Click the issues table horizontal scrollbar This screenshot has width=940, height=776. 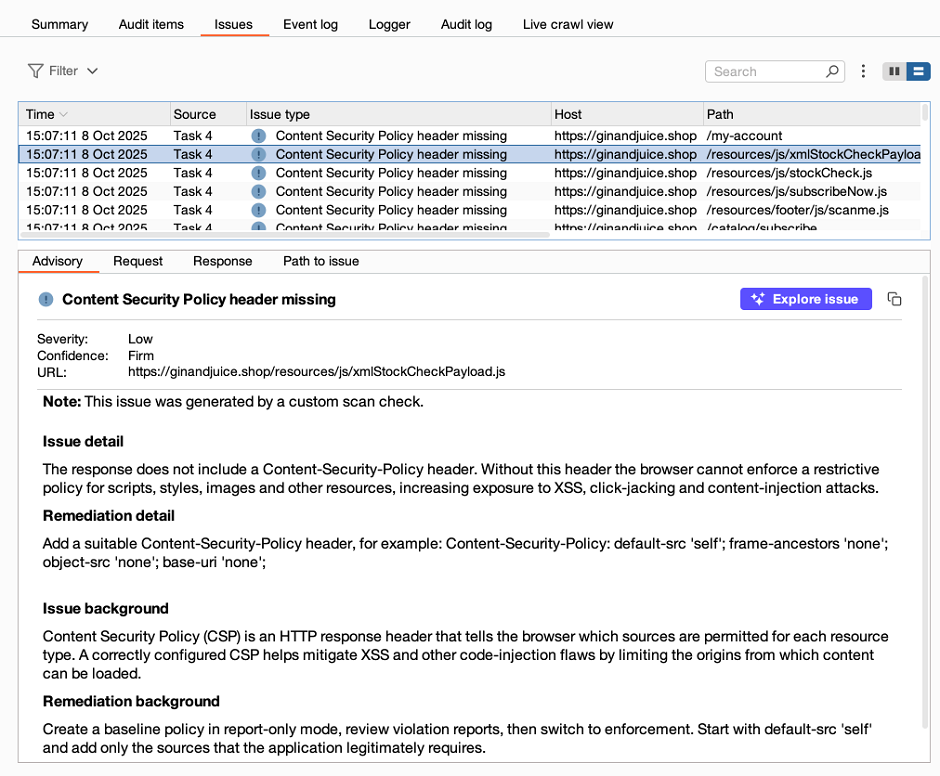[x=285, y=235]
